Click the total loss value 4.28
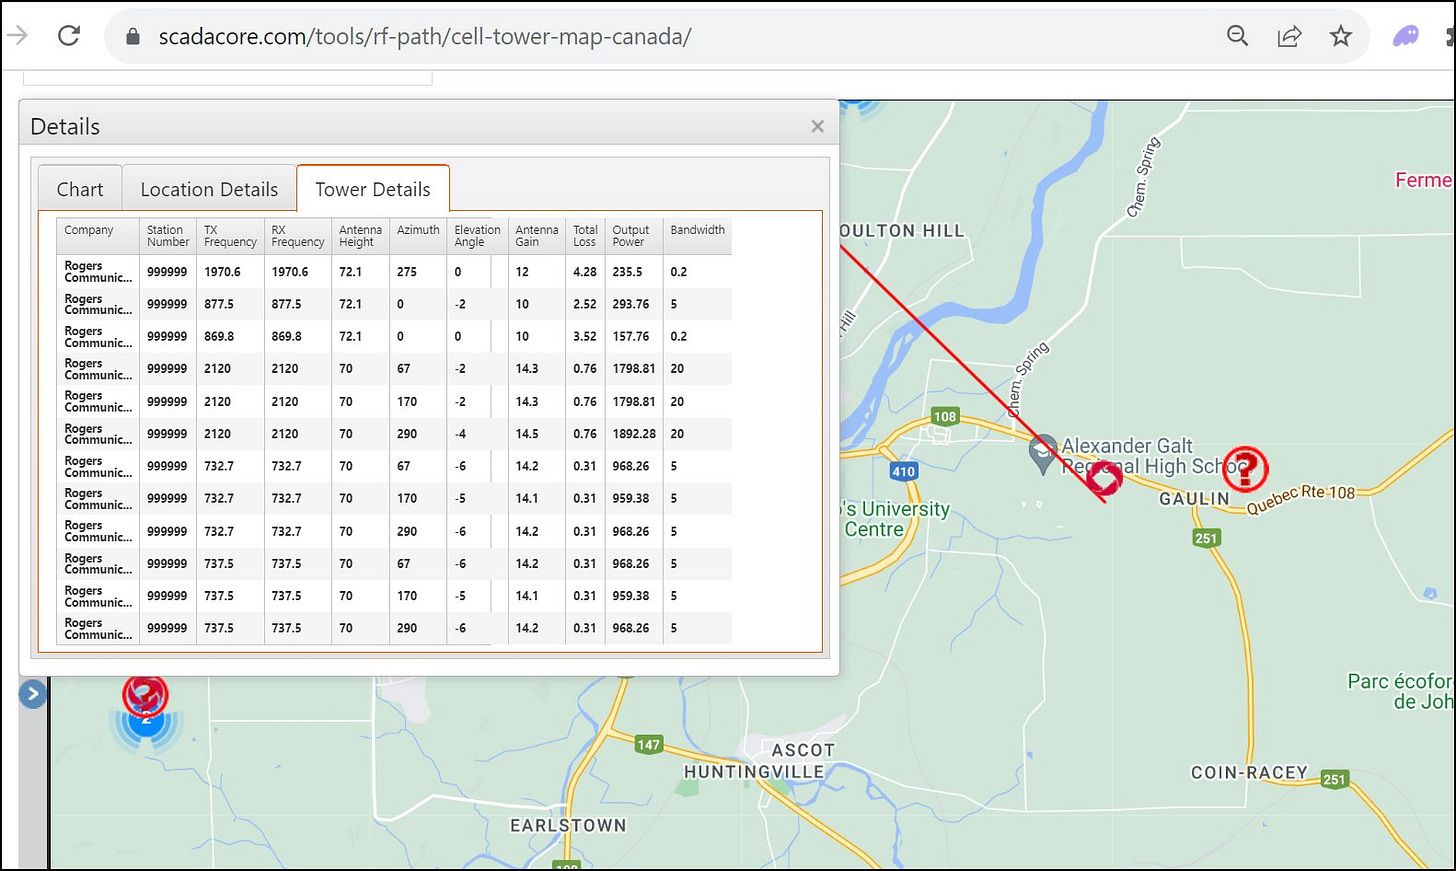Image resolution: width=1456 pixels, height=871 pixels. [x=585, y=272]
